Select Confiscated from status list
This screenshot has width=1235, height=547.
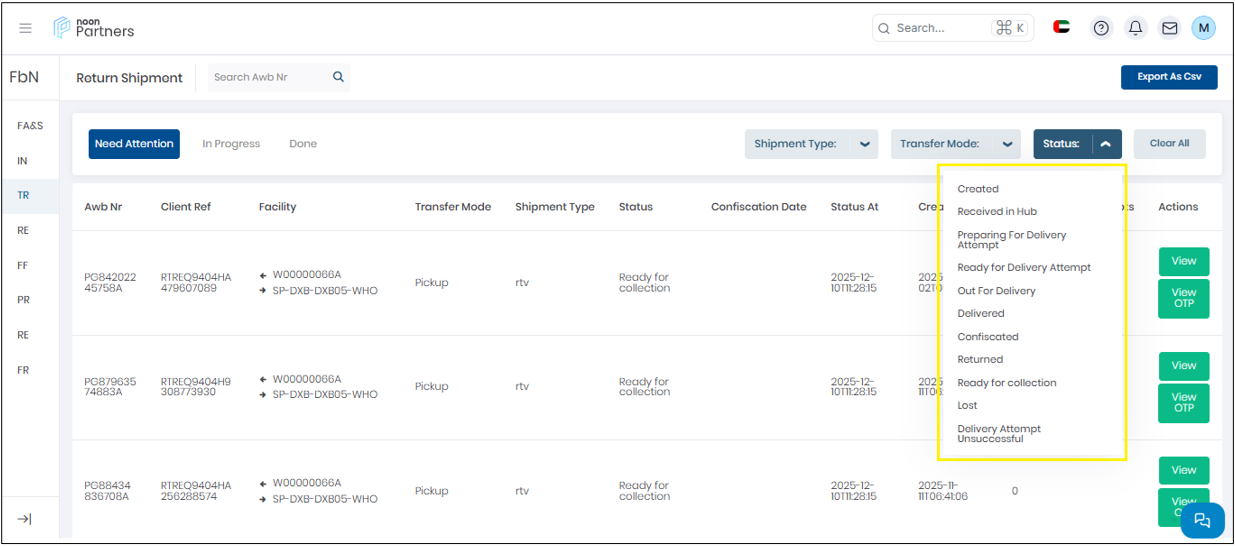tap(987, 337)
